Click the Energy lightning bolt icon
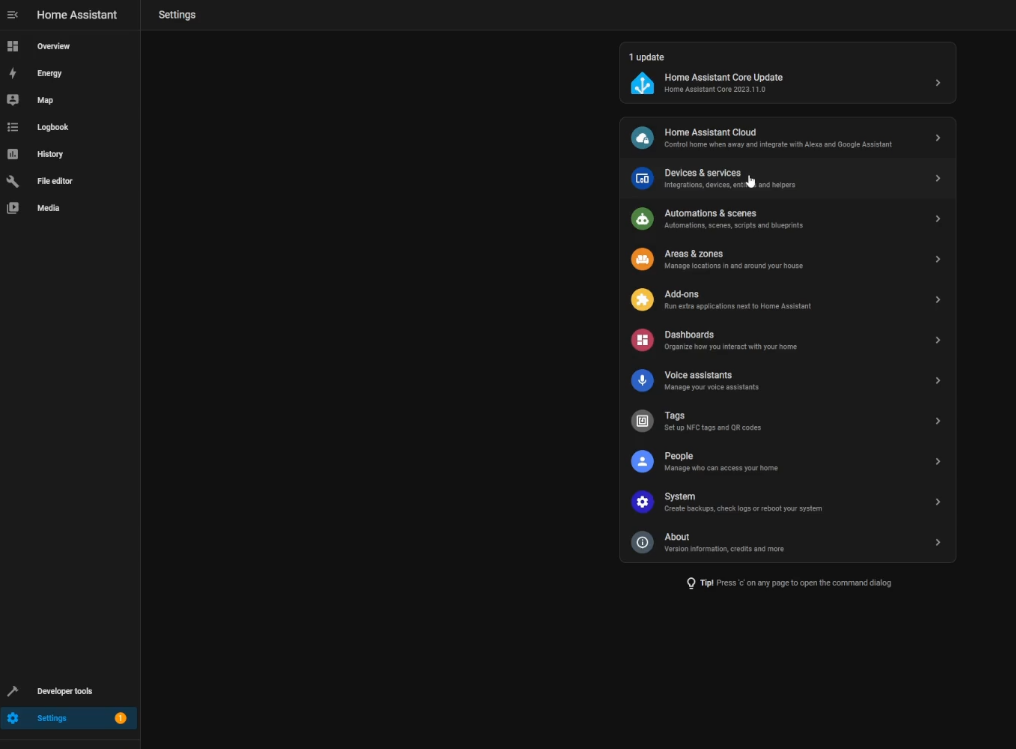The width and height of the screenshot is (1016, 749). [x=12, y=73]
